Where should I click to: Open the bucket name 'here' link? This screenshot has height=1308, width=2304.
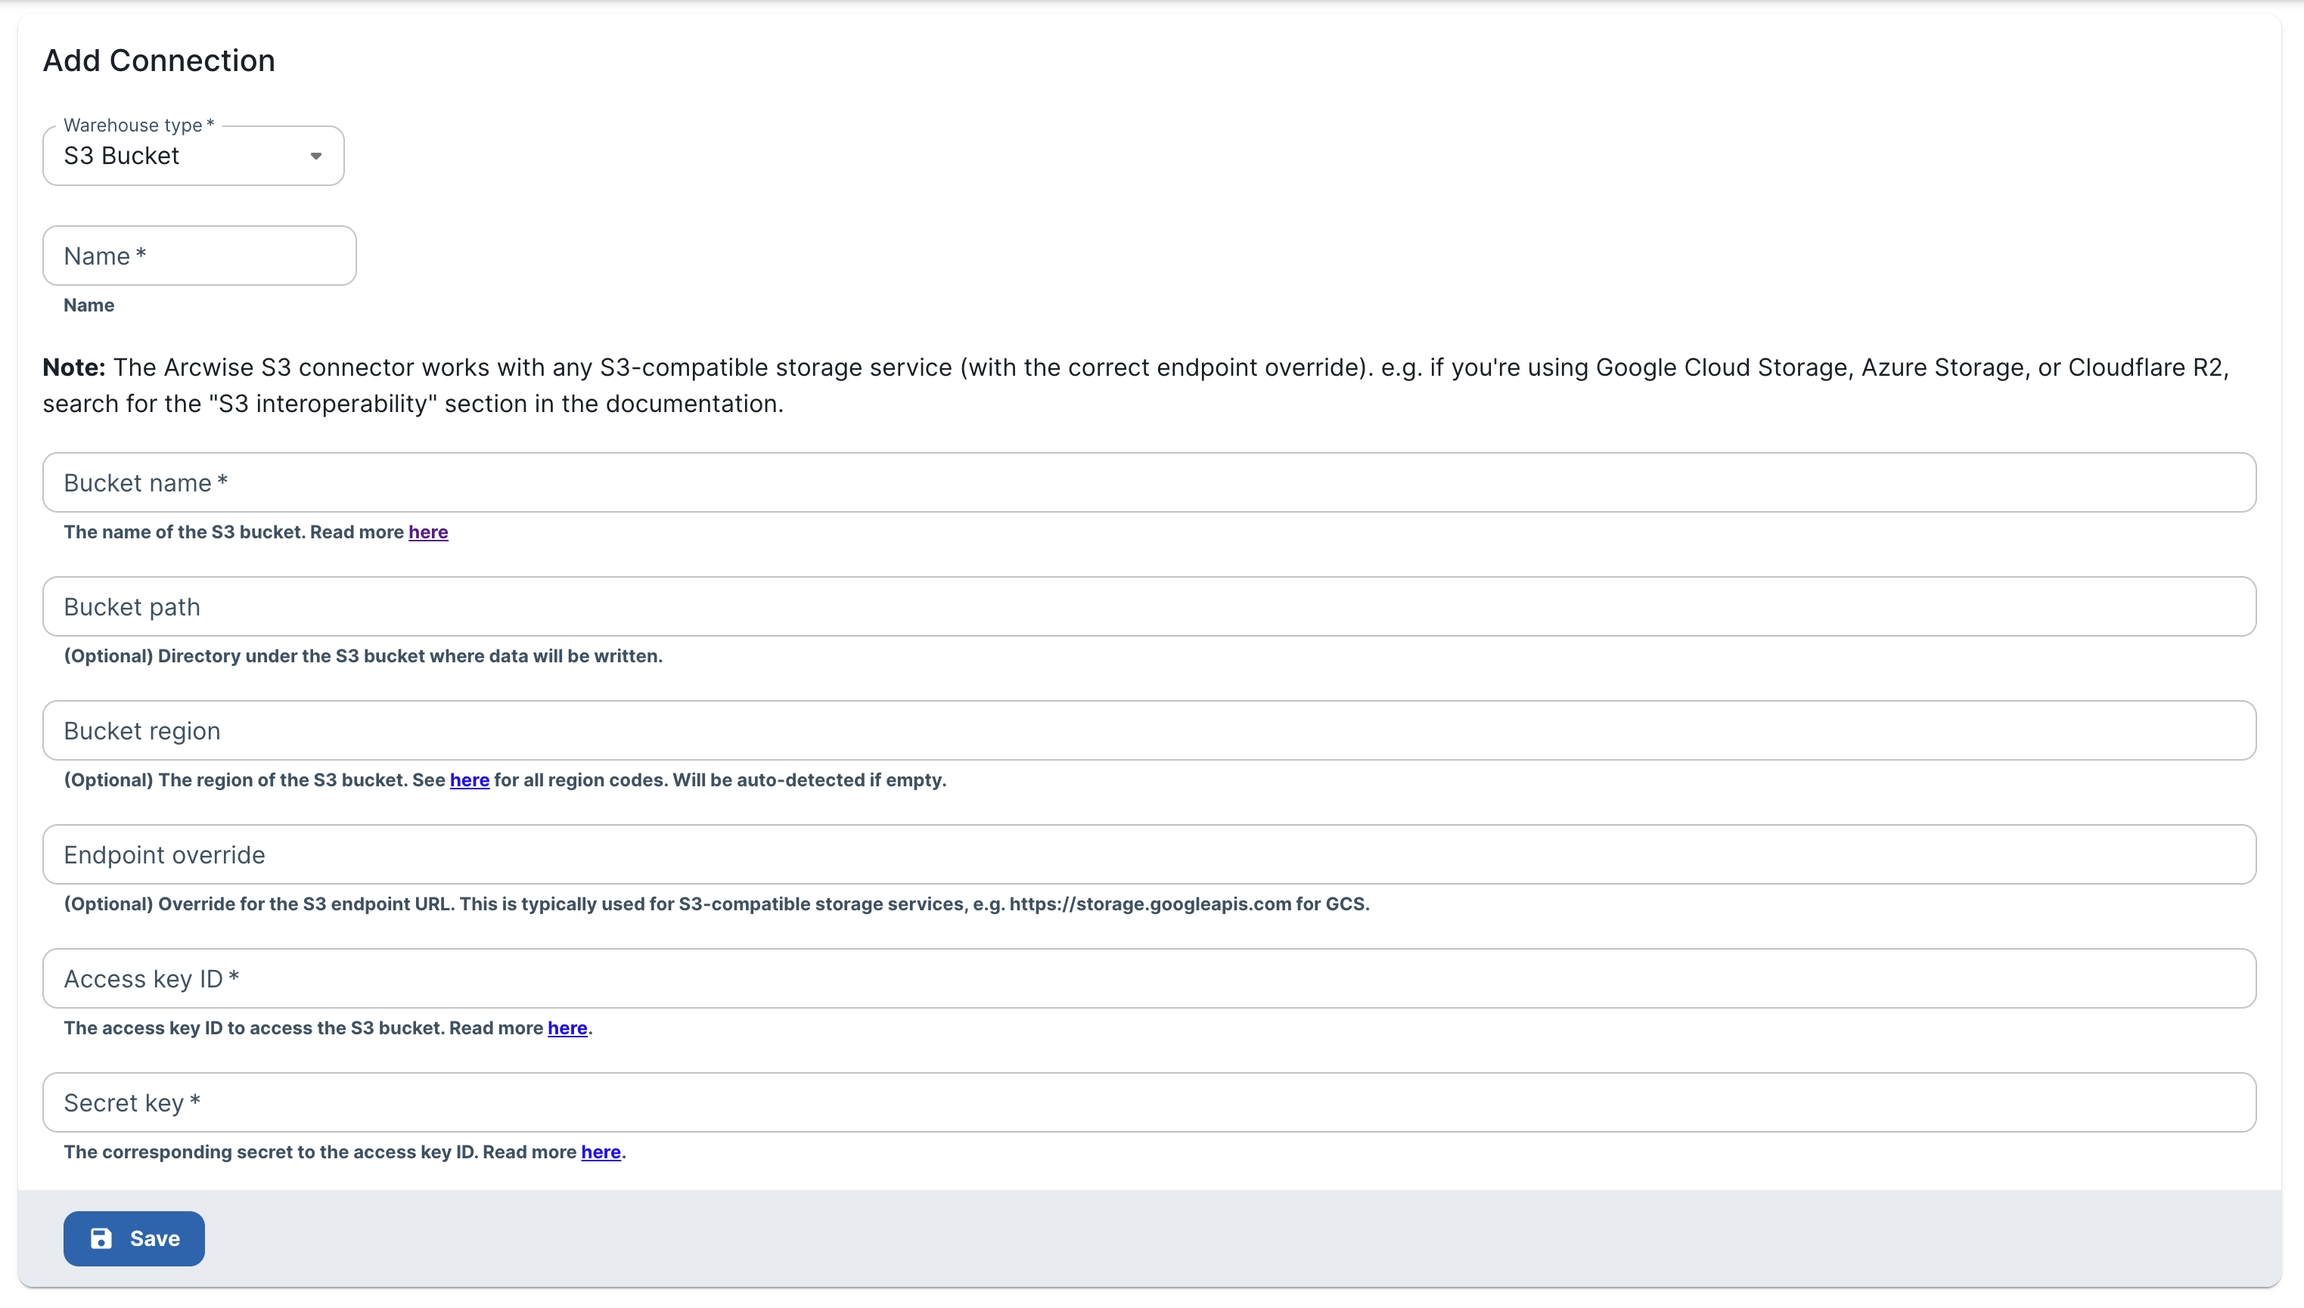428,532
